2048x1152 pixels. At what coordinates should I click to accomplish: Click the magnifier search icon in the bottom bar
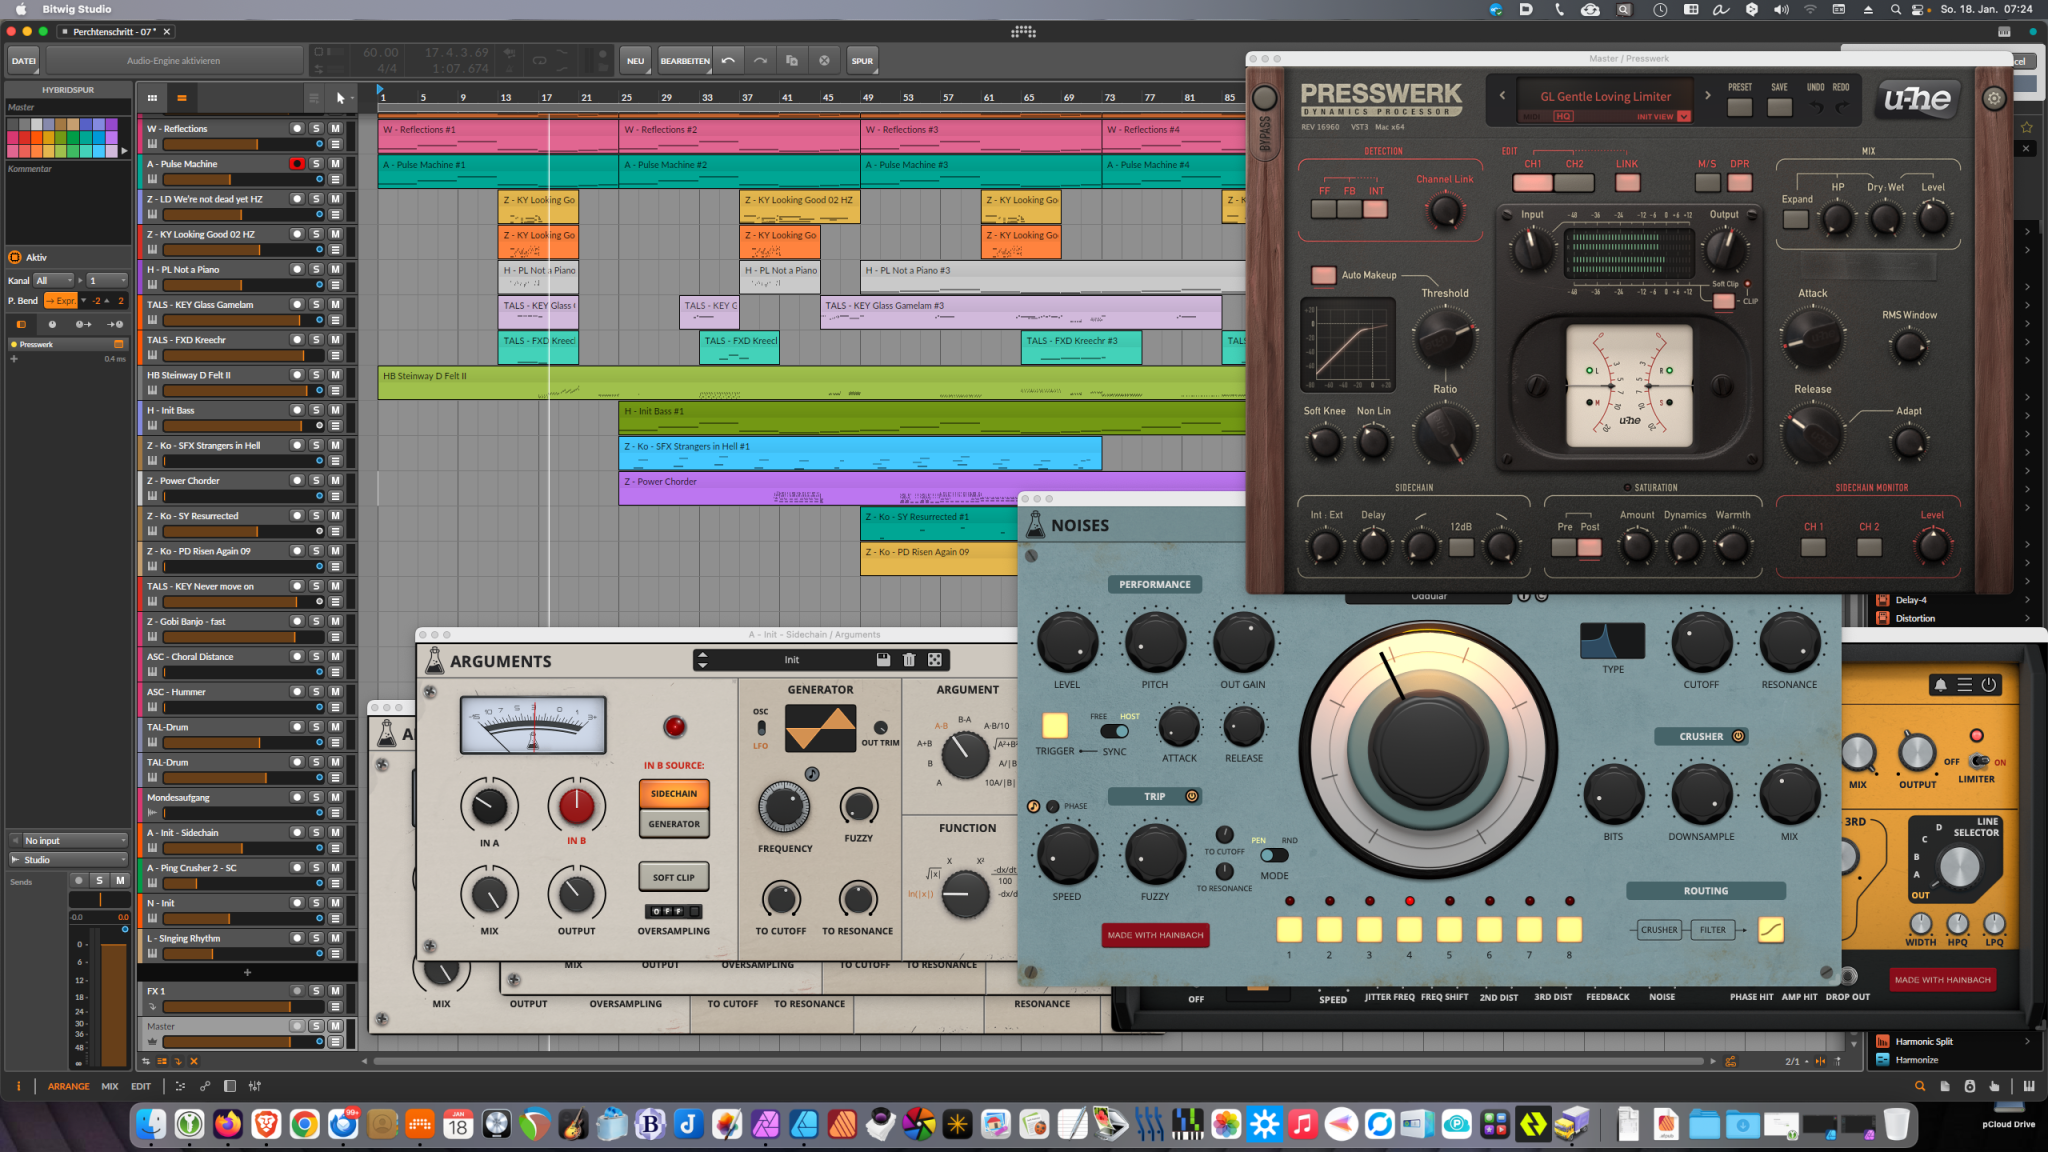(1919, 1086)
